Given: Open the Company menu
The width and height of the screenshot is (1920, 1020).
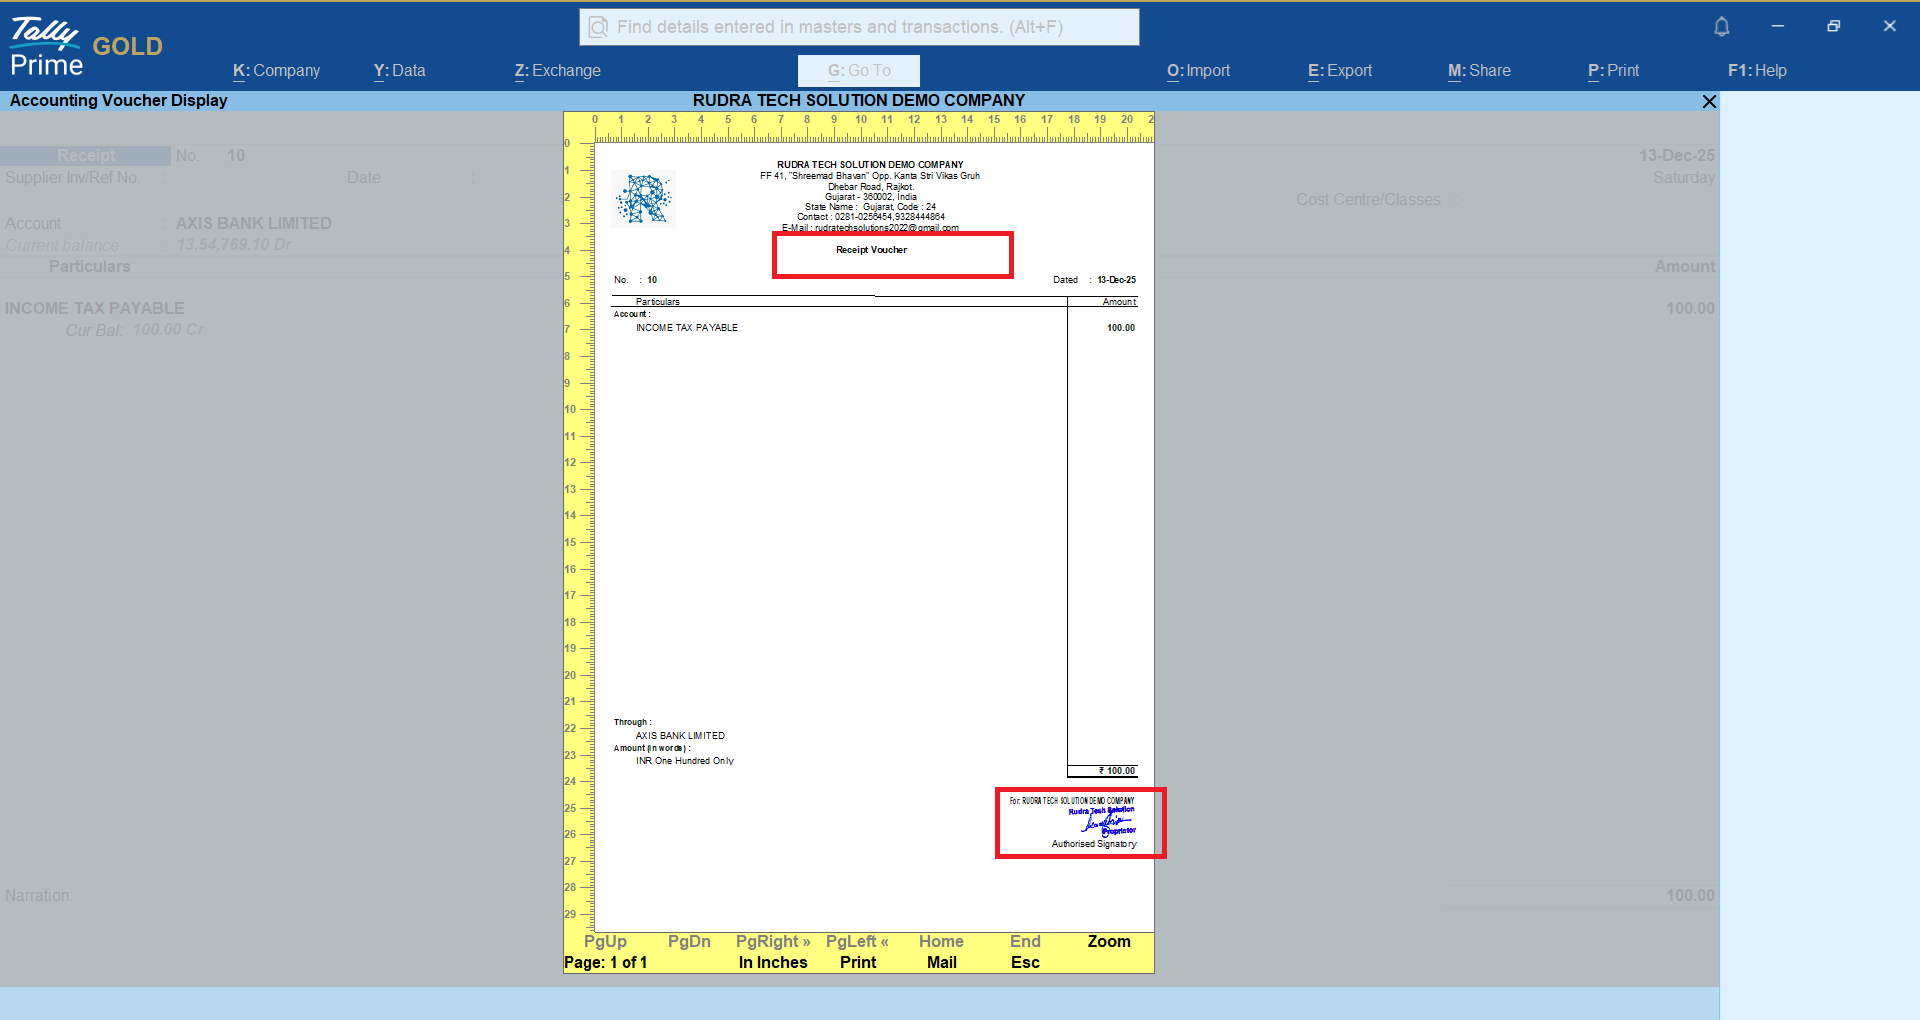Looking at the screenshot, I should pyautogui.click(x=276, y=71).
